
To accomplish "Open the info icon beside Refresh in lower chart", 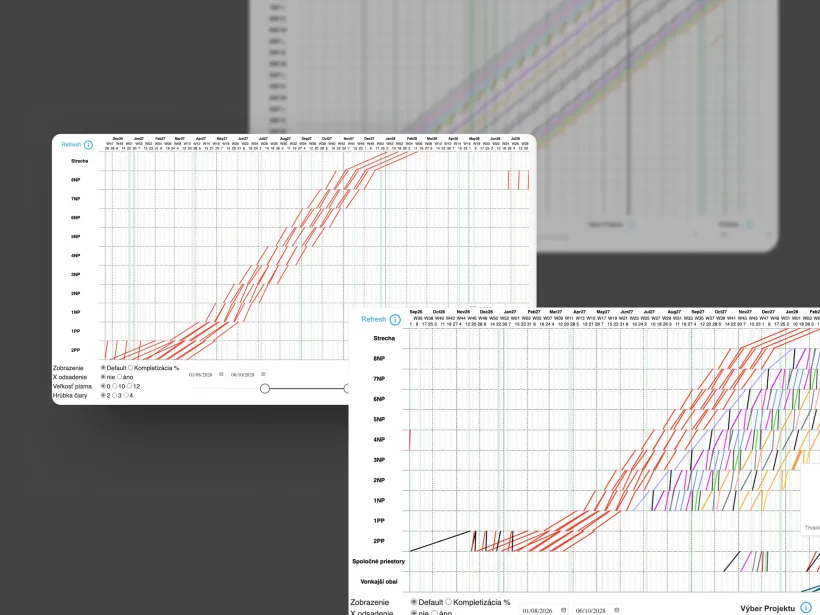I will pyautogui.click(x=396, y=319).
